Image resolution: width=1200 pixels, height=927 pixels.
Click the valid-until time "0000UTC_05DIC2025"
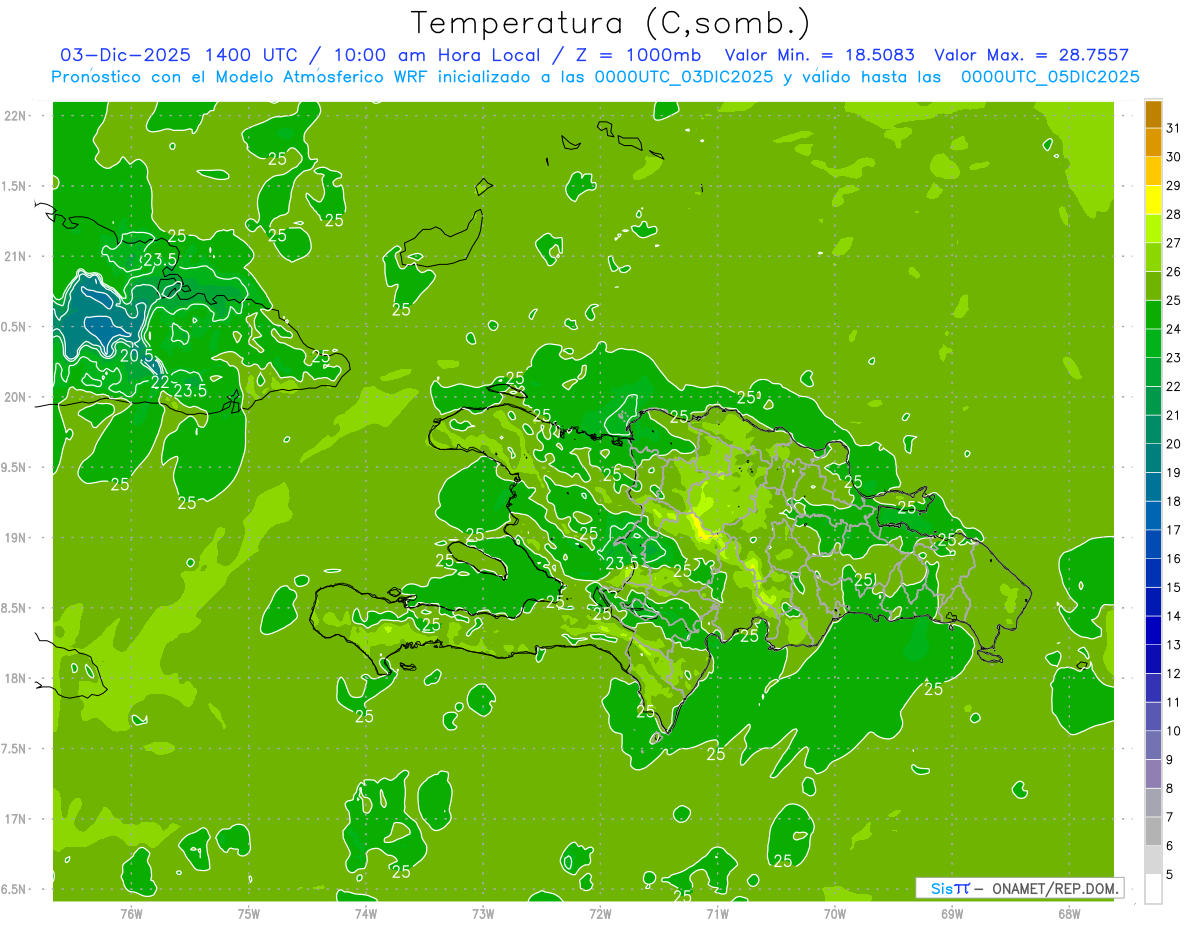click(x=1050, y=77)
